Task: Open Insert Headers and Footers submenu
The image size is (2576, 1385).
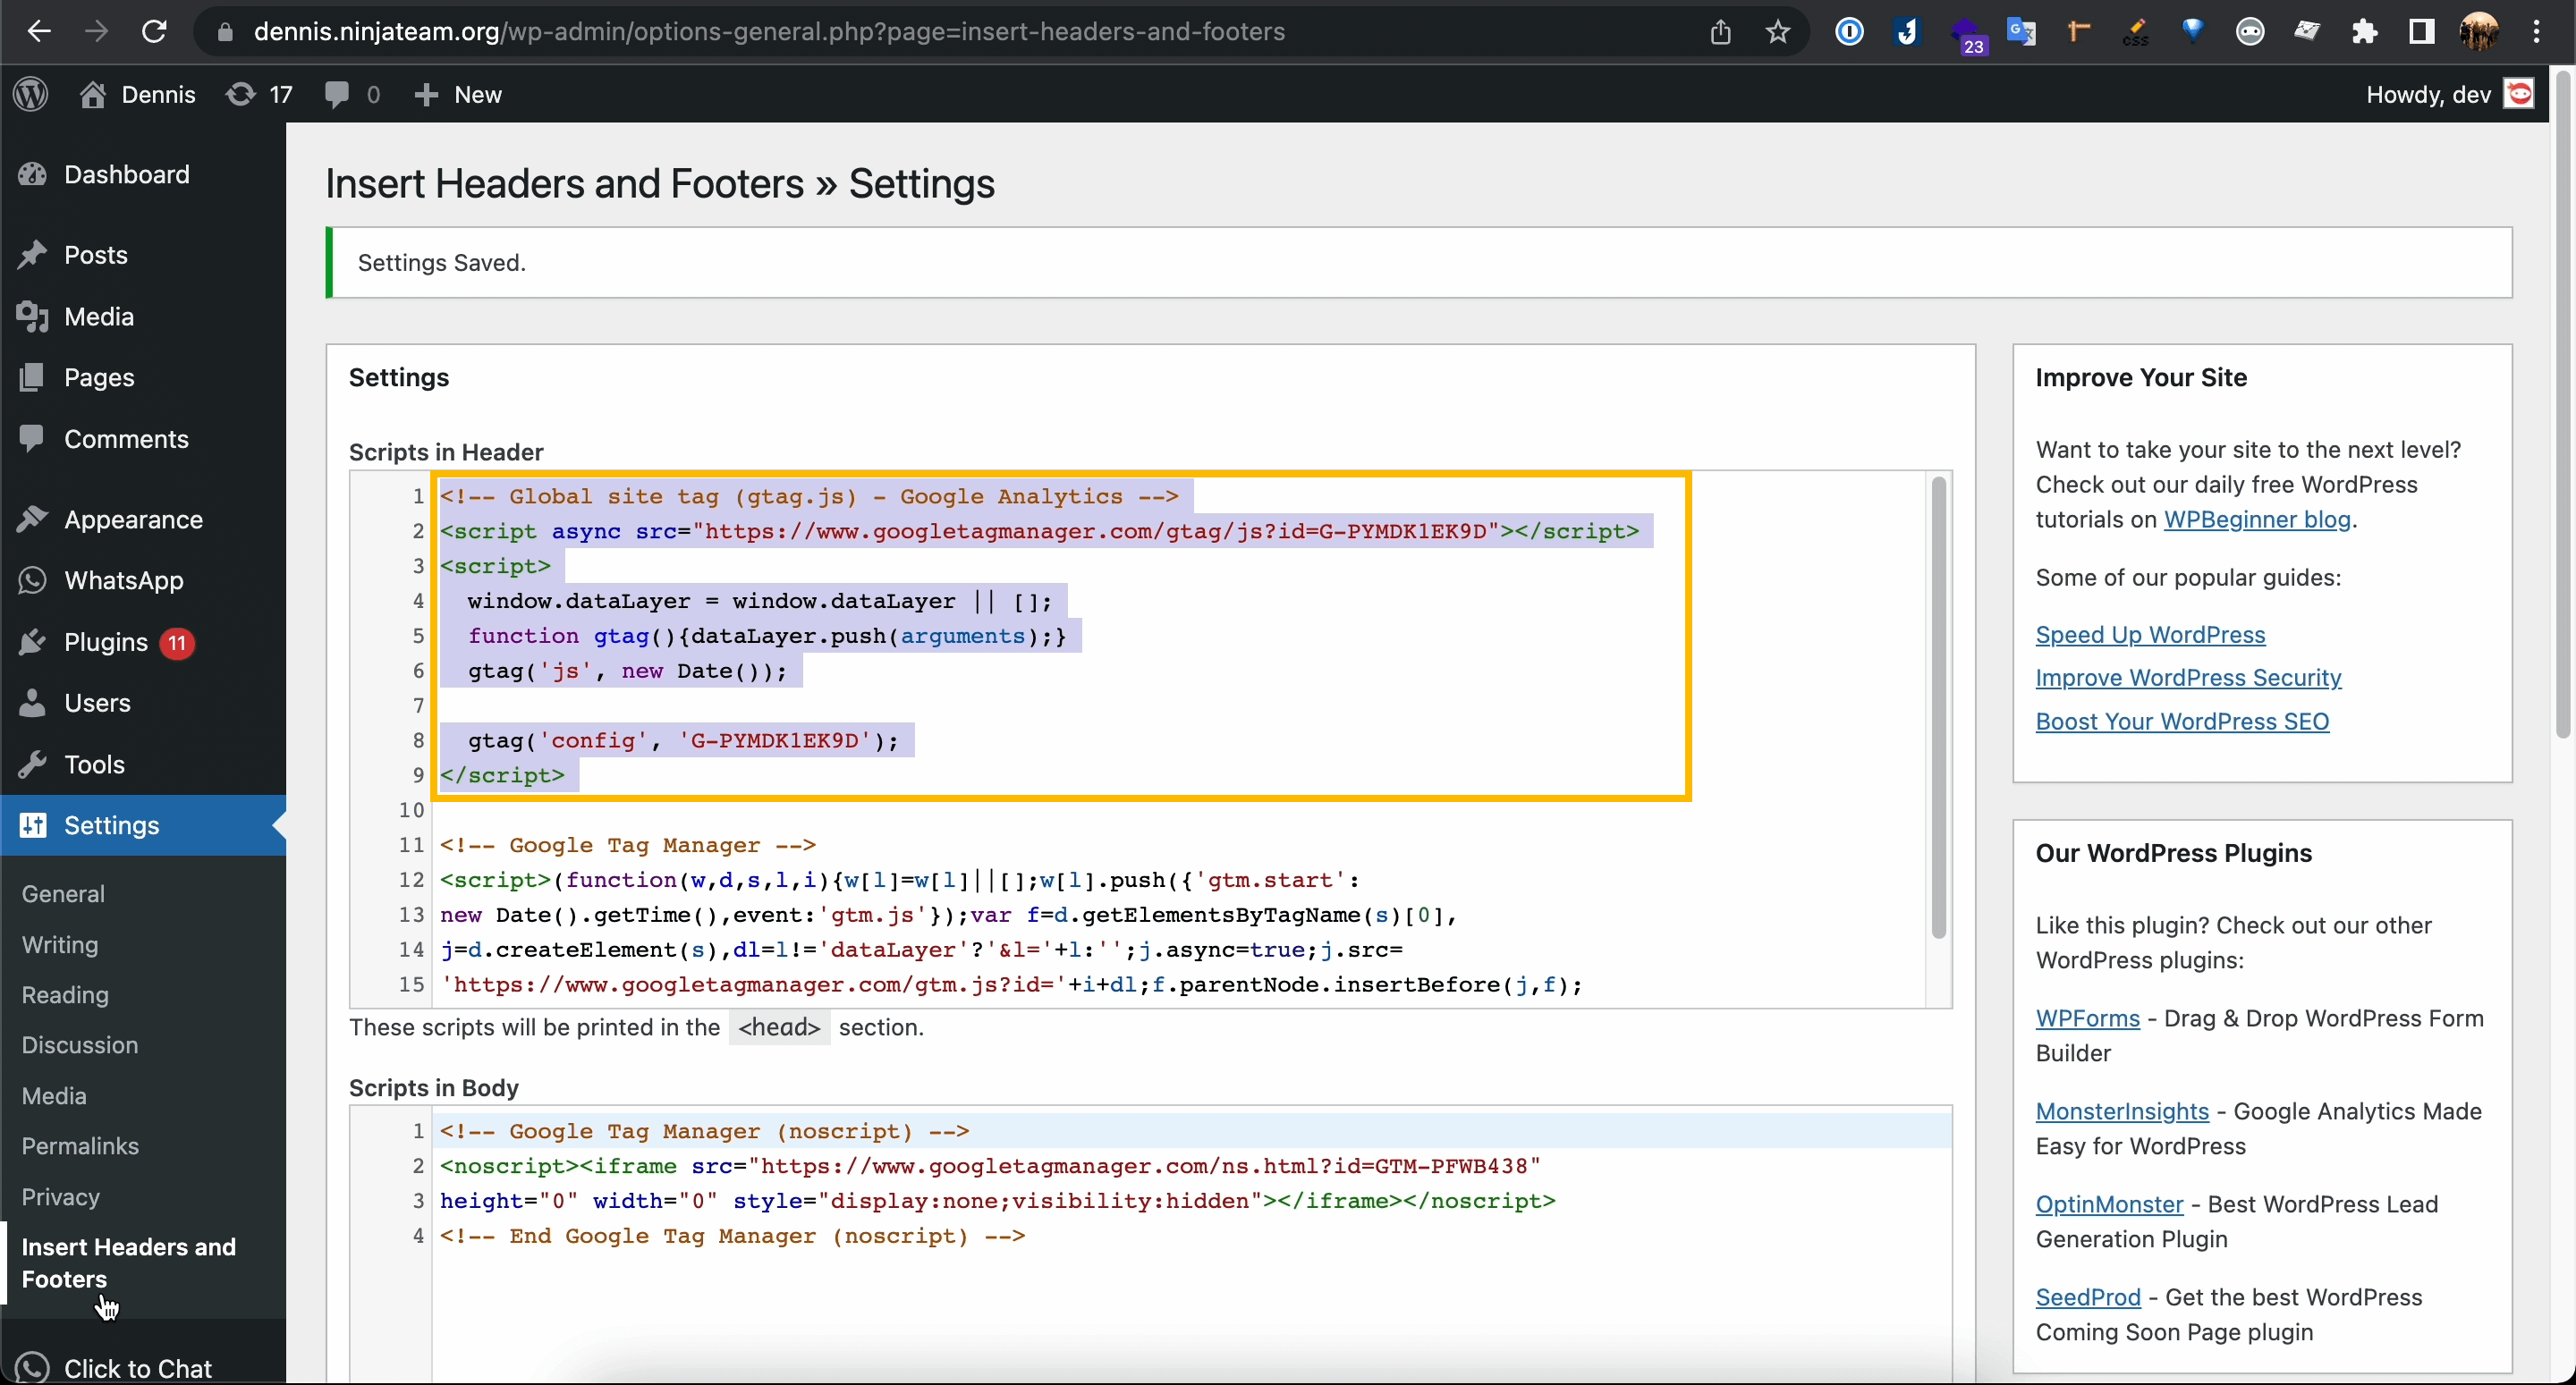Action: coord(129,1263)
